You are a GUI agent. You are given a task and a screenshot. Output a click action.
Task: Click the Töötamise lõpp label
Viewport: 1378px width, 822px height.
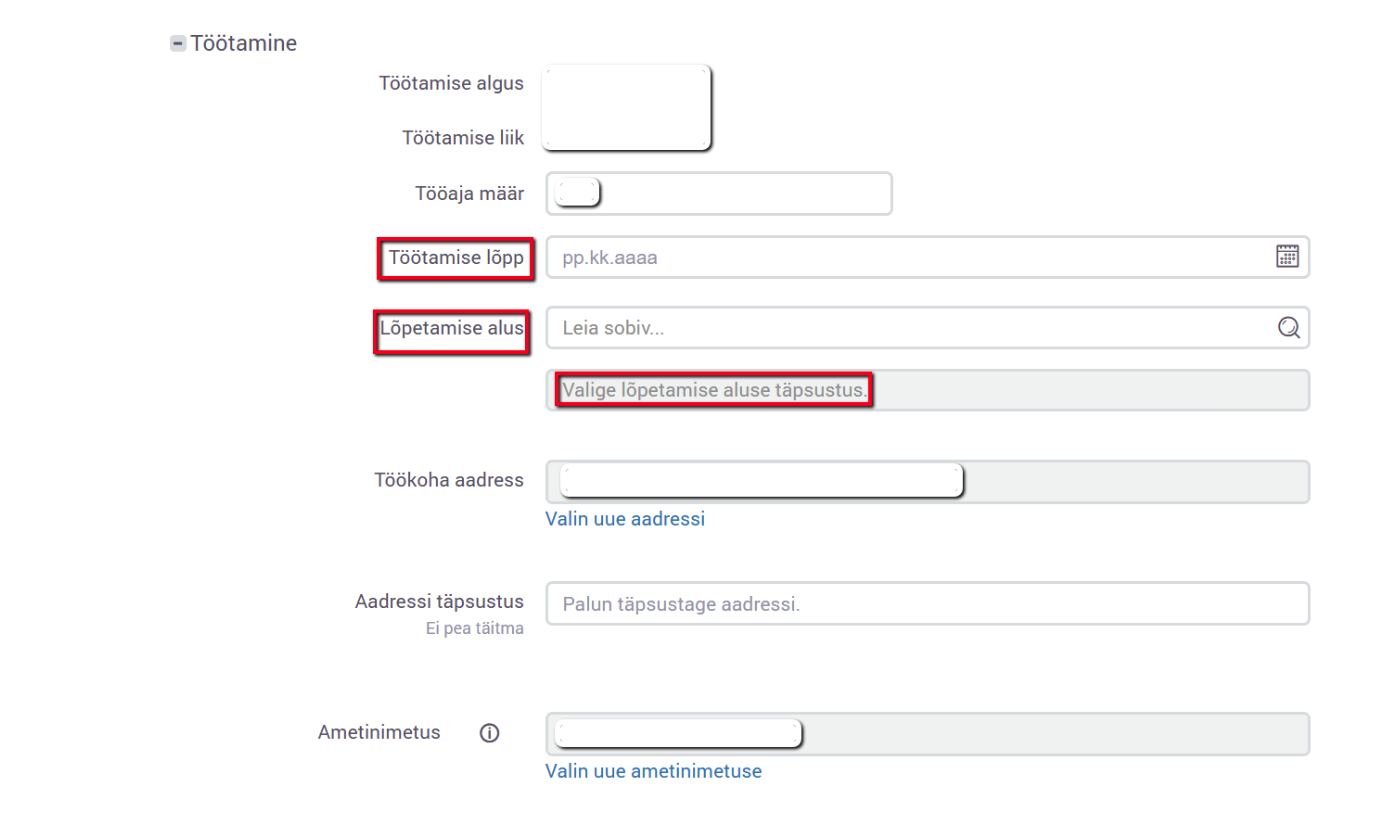[456, 258]
